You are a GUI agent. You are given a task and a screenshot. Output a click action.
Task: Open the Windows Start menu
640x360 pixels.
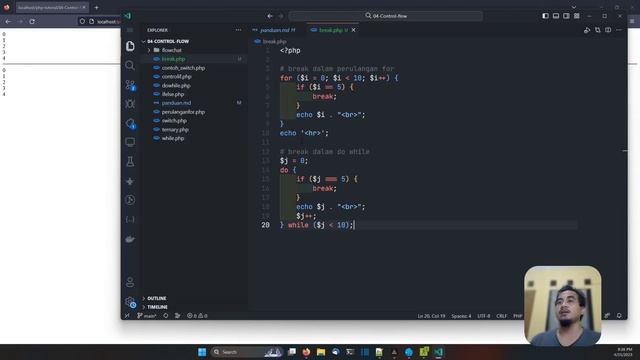[x=202, y=352]
